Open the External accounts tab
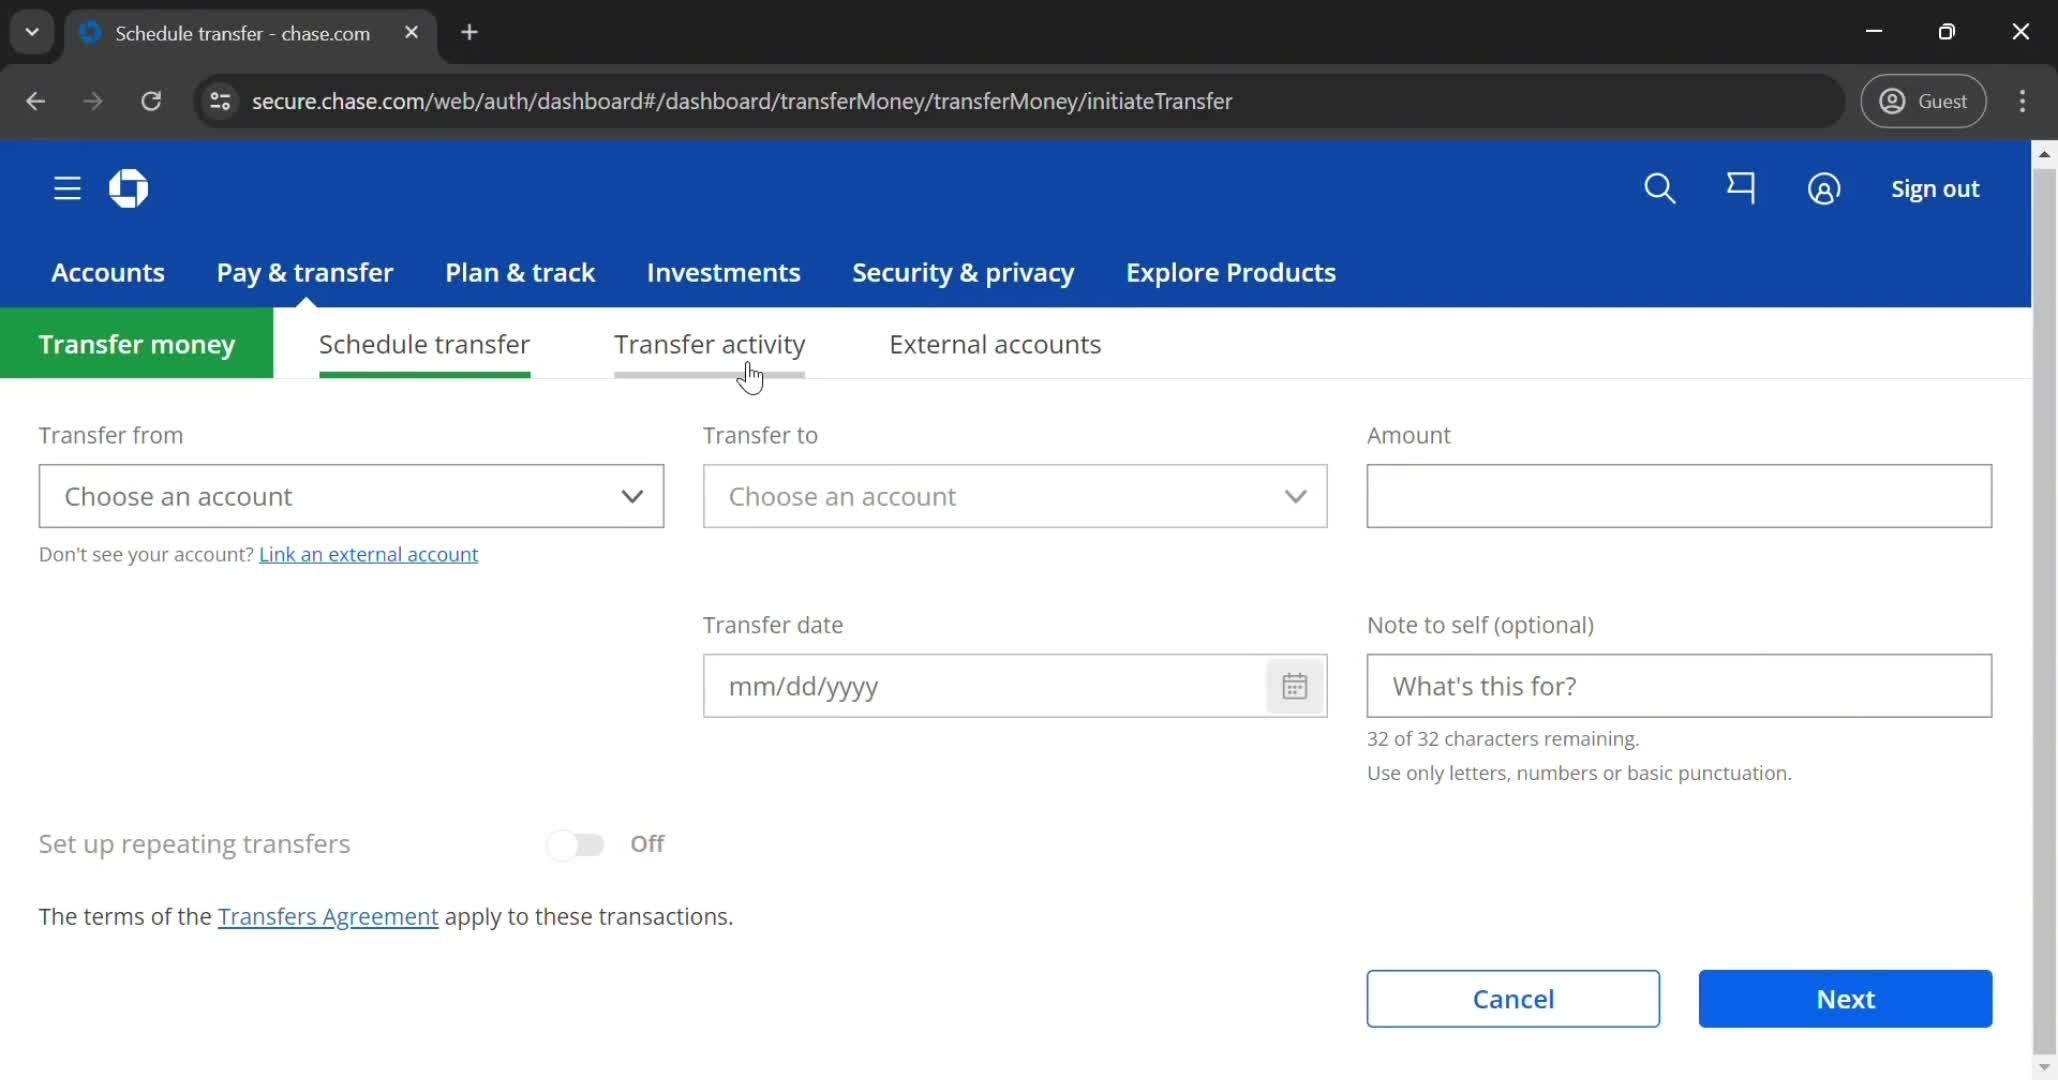 [x=995, y=343]
